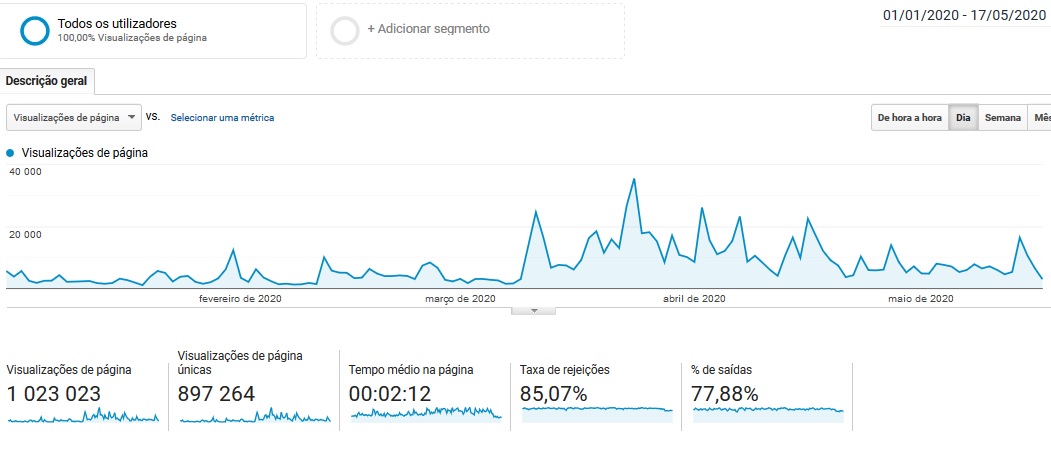Screen dimensions: 1051x454
Task: Collapse chart using small arrow below graph
Action: coord(534,310)
